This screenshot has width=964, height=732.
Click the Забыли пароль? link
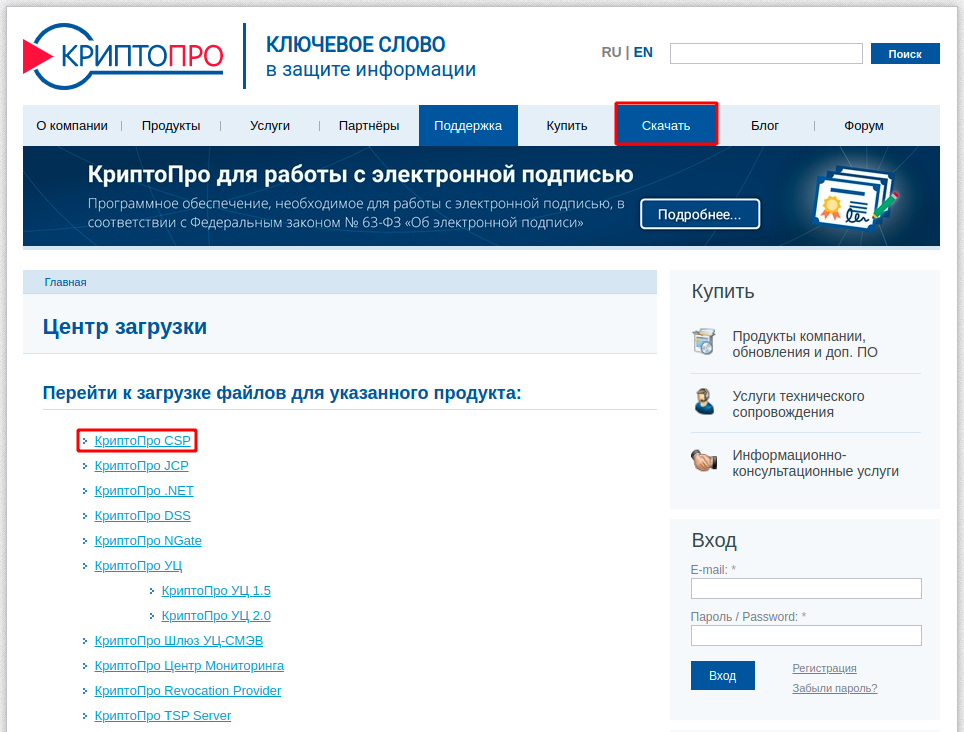point(834,688)
